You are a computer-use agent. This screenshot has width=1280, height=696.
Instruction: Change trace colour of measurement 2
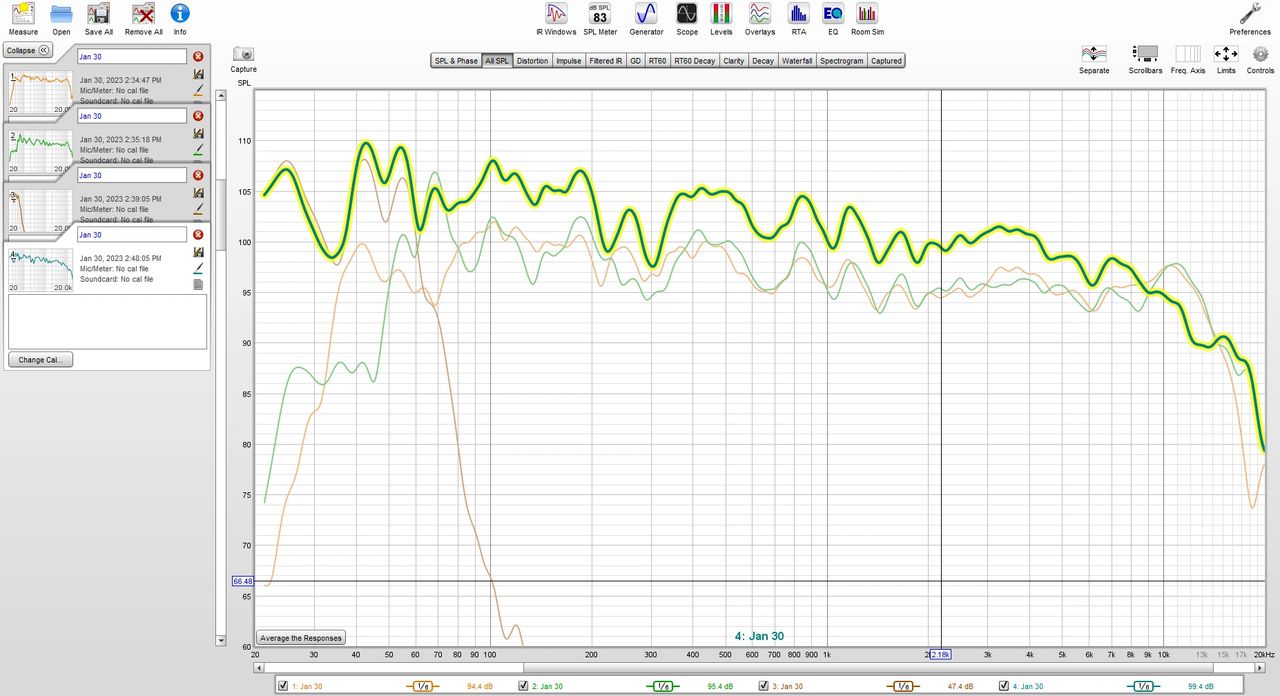click(198, 149)
